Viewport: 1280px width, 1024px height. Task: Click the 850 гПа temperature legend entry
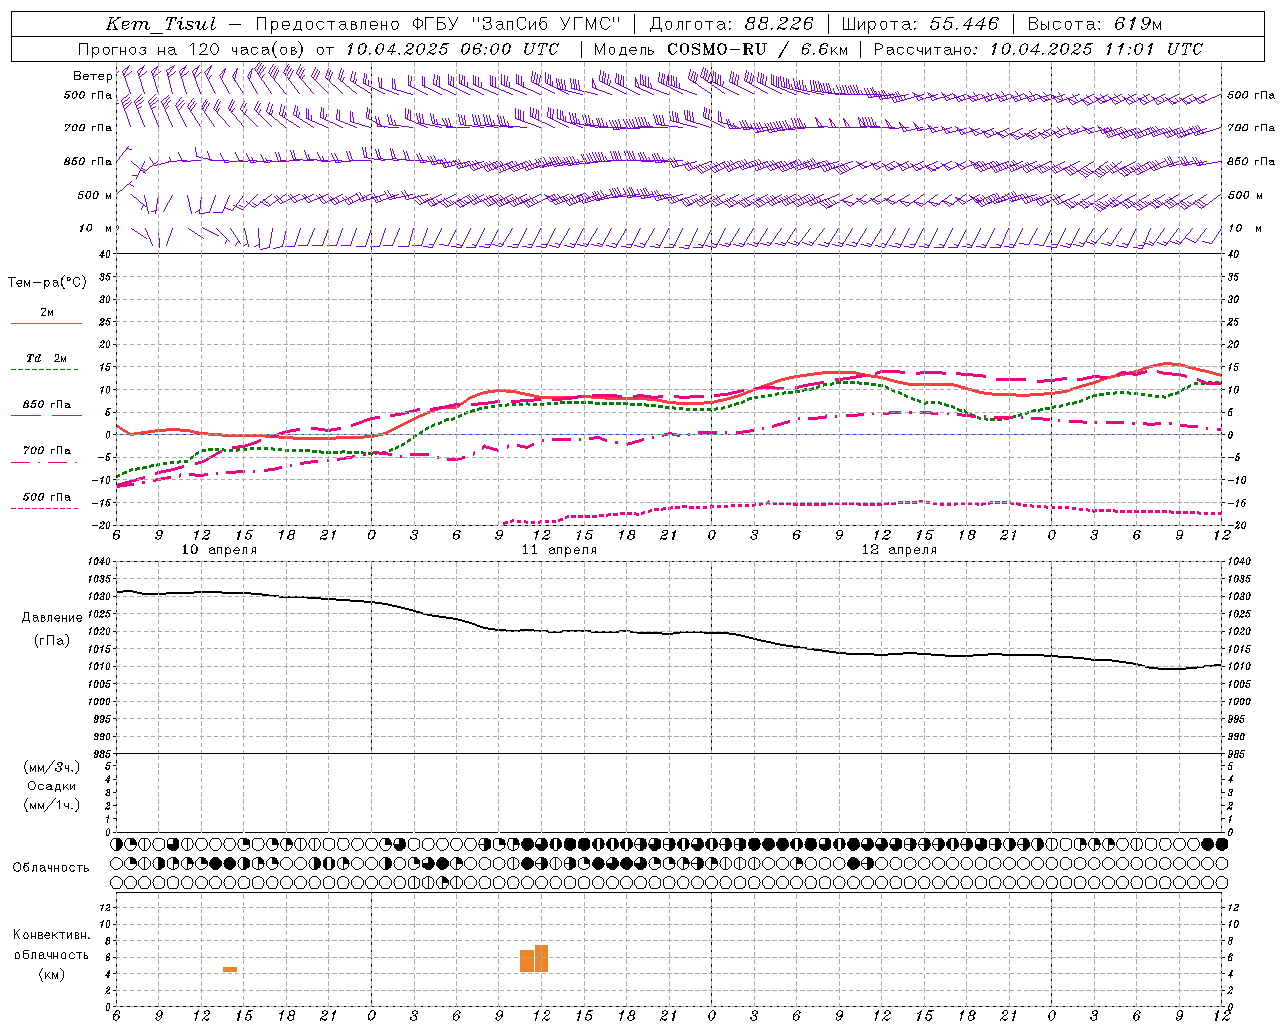tap(47, 404)
